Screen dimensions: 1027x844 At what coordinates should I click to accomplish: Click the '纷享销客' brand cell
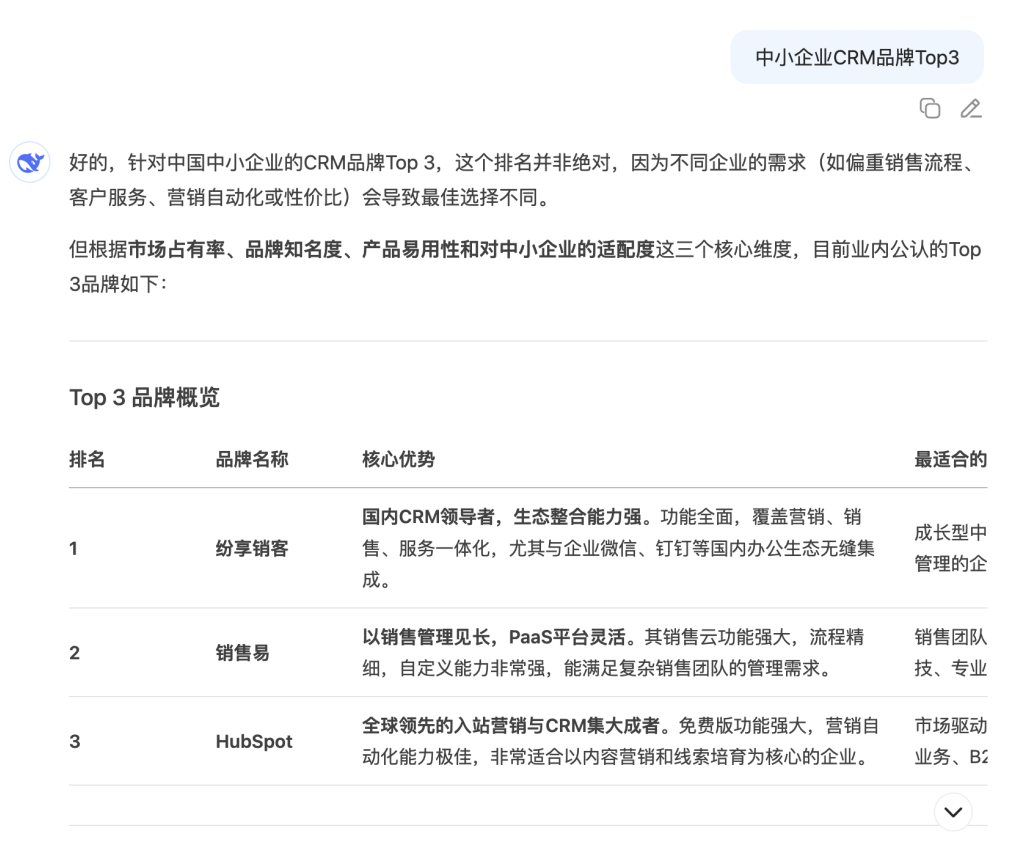[252, 548]
